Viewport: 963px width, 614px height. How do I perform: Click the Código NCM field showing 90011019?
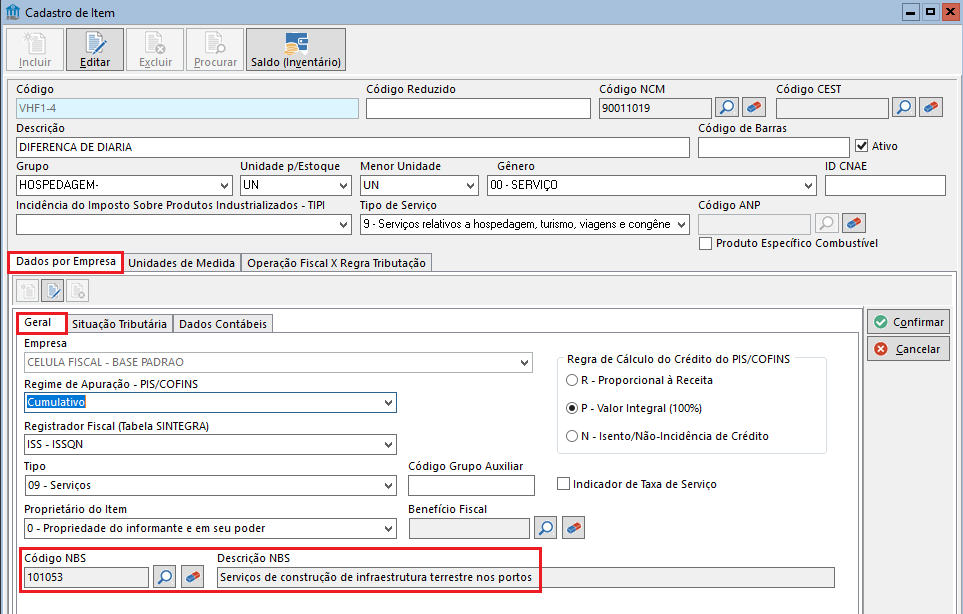pyautogui.click(x=655, y=108)
